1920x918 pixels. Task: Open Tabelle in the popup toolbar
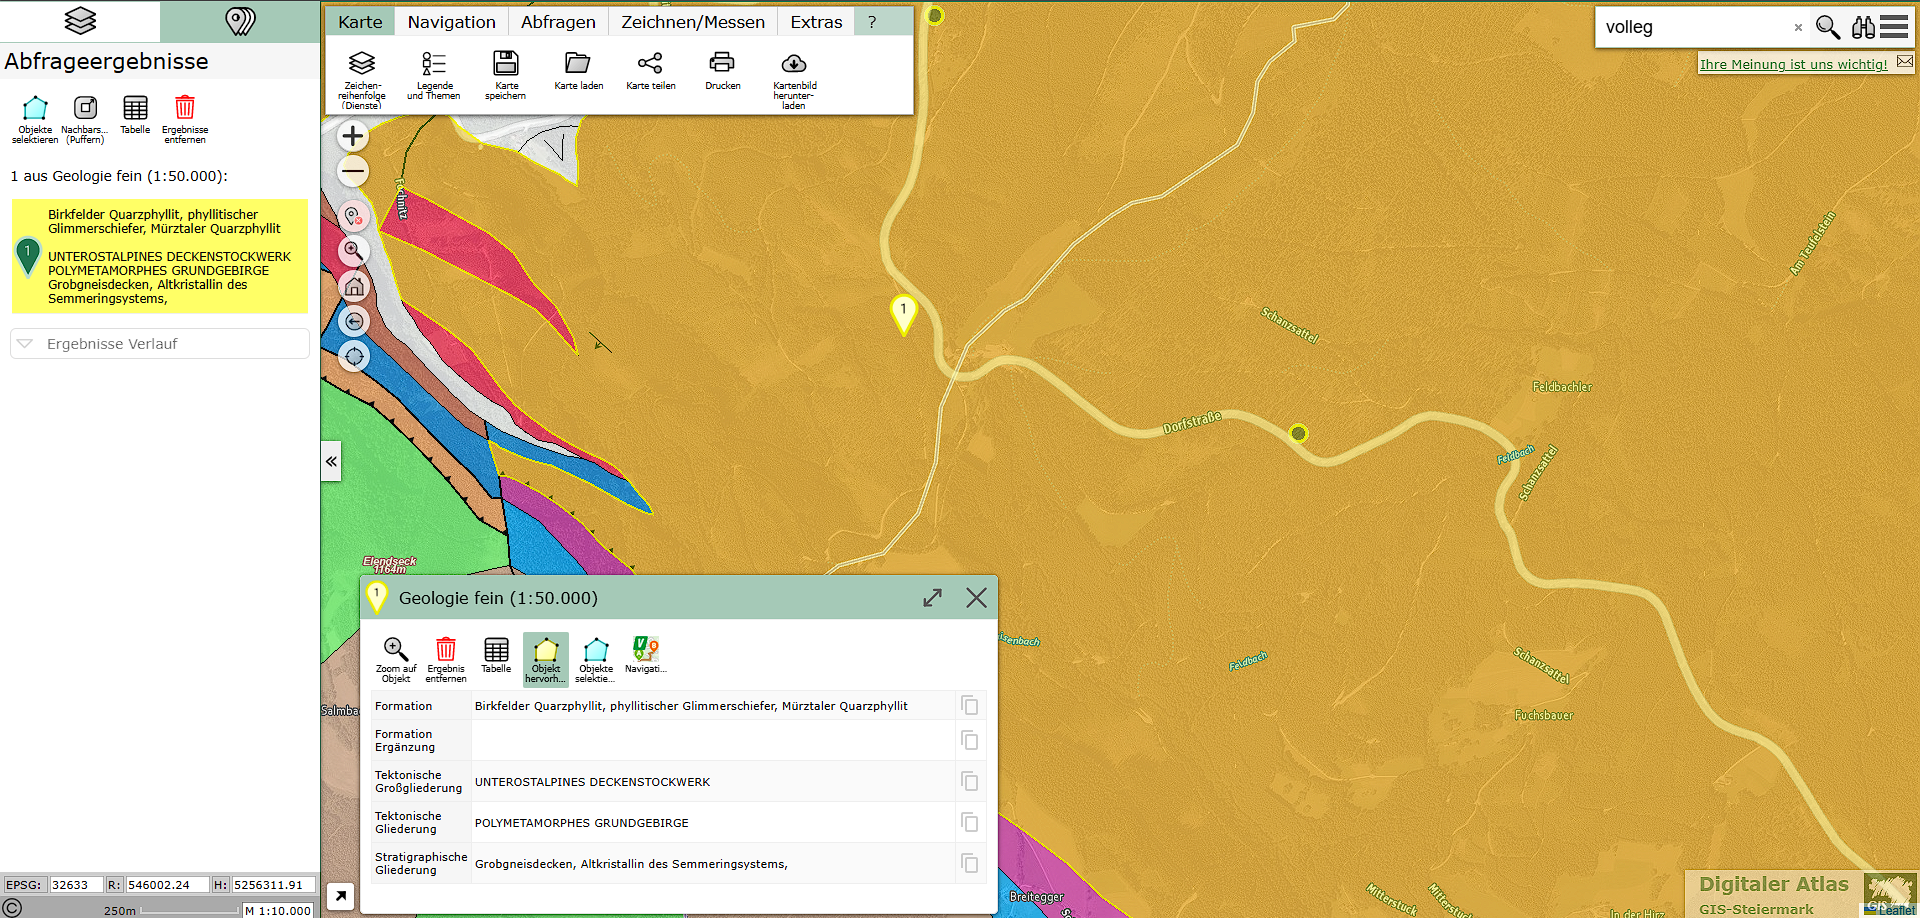point(496,655)
